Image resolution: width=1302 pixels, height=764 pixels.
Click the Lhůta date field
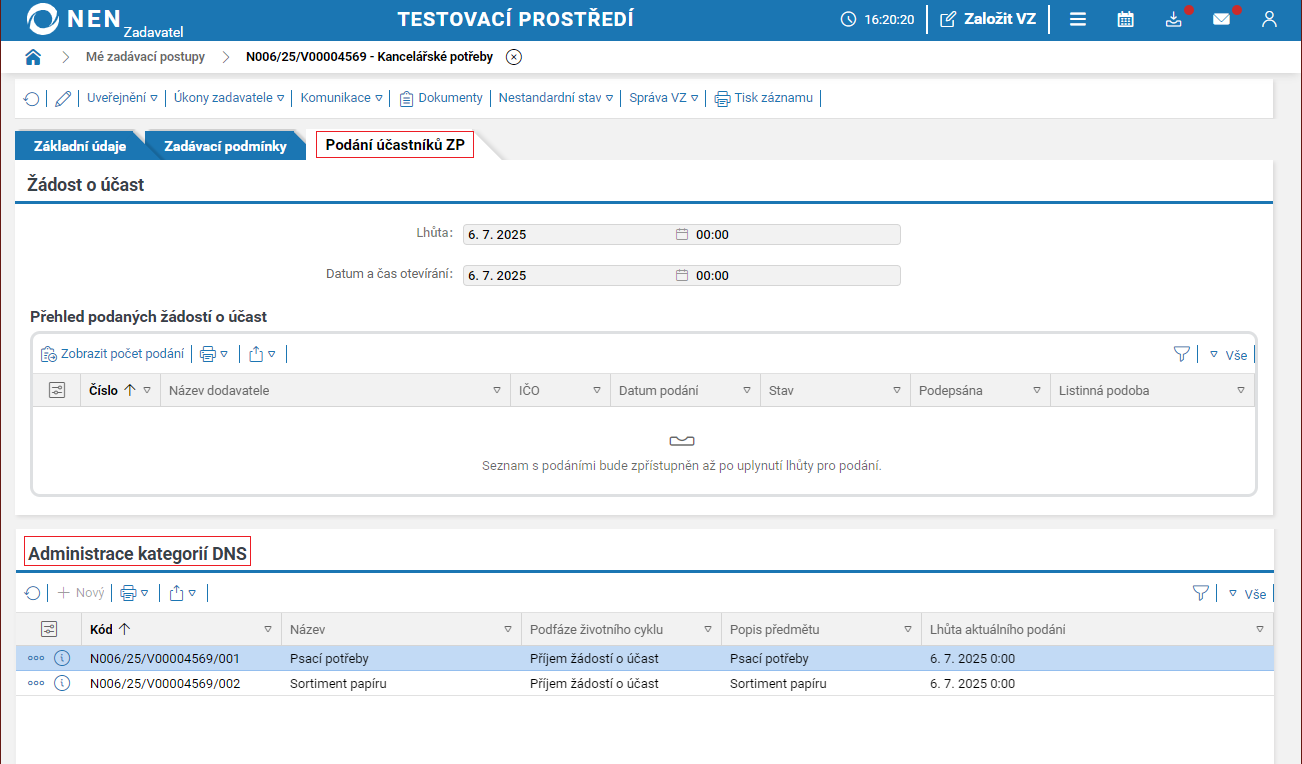568,235
